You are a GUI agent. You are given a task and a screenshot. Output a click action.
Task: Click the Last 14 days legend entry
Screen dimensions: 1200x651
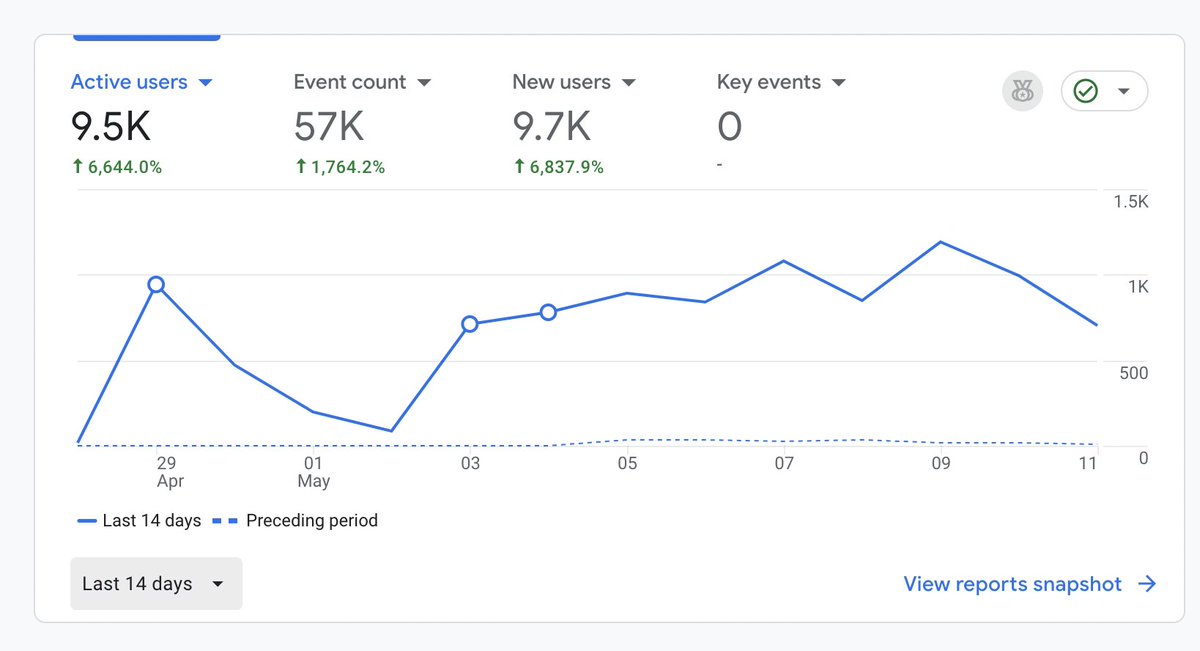[139, 521]
